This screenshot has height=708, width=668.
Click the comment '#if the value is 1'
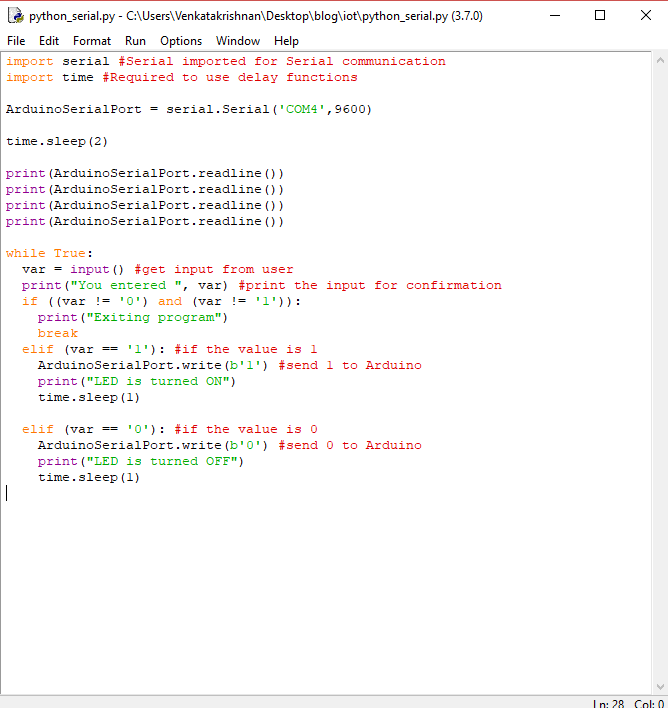pos(246,349)
